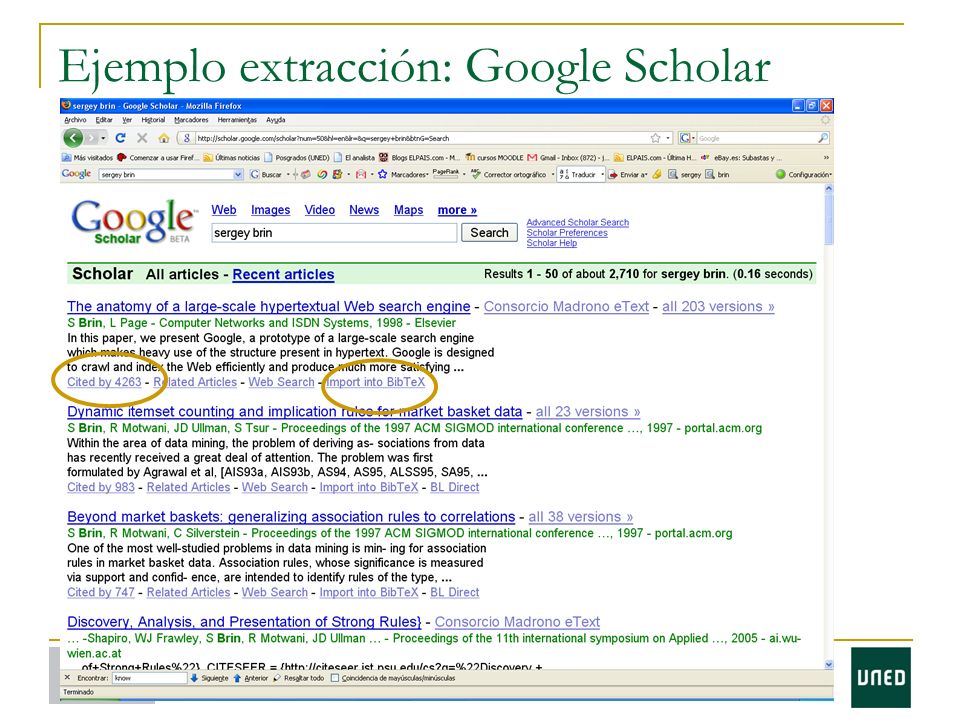Image resolution: width=960 pixels, height=720 pixels.
Task: Click Google Toolbar Buscar button
Action: pos(266,174)
